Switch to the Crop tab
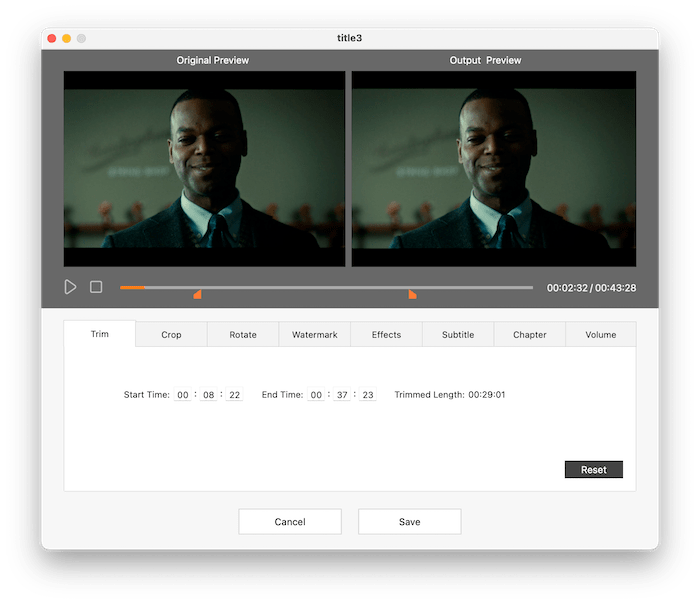Screen dimensions: 700x604 (x=171, y=335)
